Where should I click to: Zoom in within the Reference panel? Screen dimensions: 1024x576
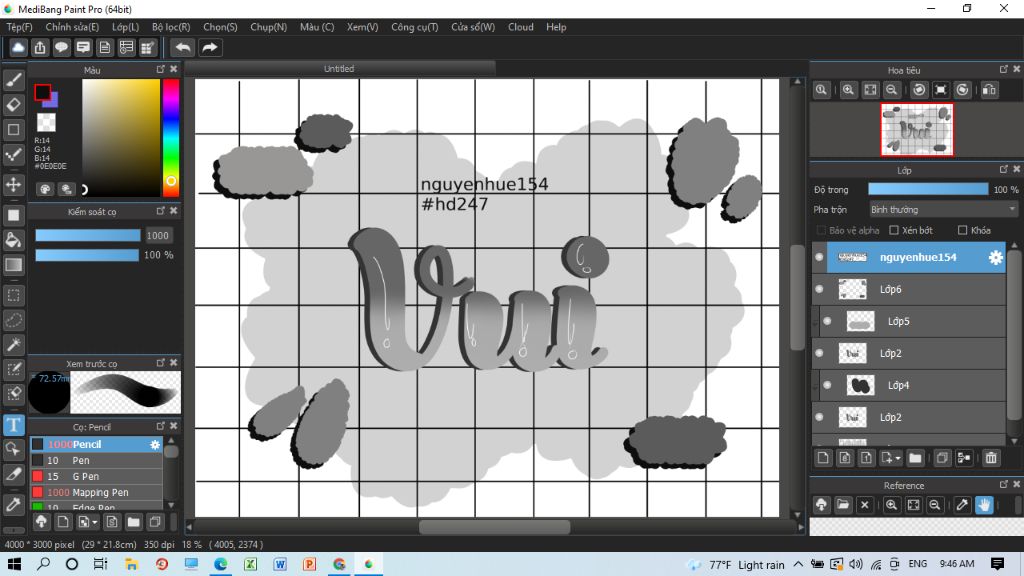tap(891, 504)
